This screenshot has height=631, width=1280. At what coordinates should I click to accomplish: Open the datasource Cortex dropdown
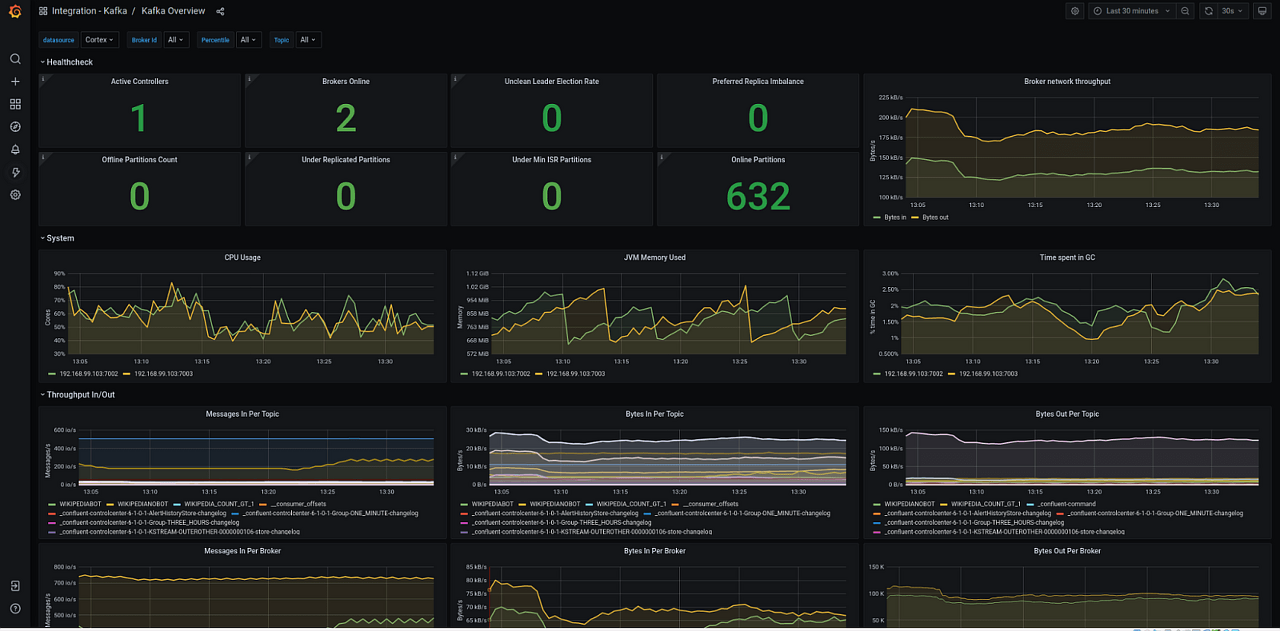tap(100, 40)
